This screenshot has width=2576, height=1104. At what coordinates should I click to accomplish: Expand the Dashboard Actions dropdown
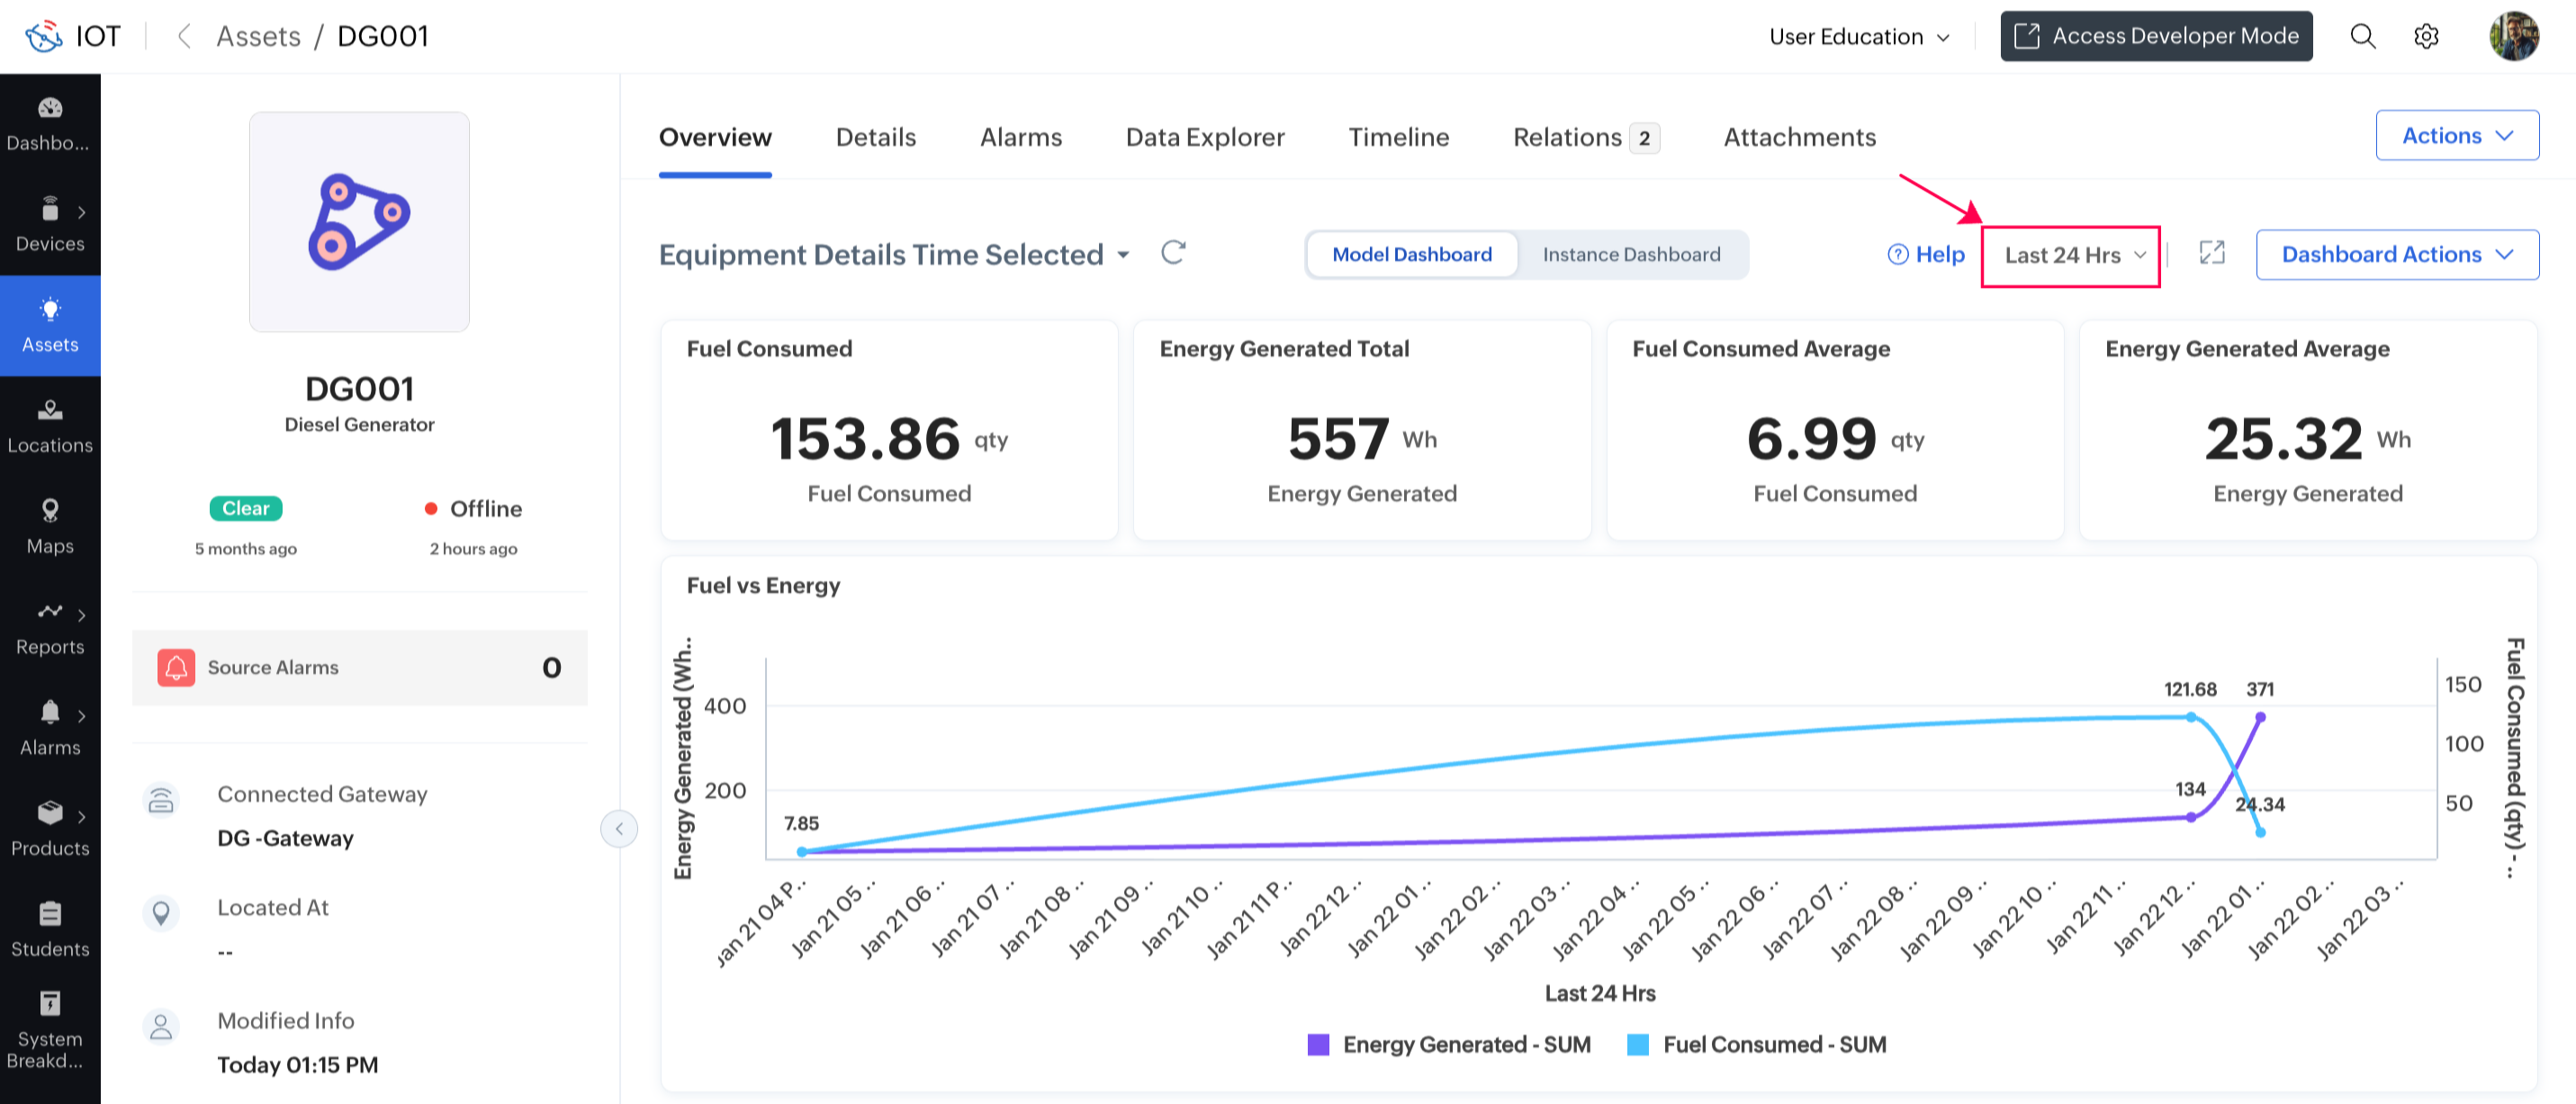2396,255
